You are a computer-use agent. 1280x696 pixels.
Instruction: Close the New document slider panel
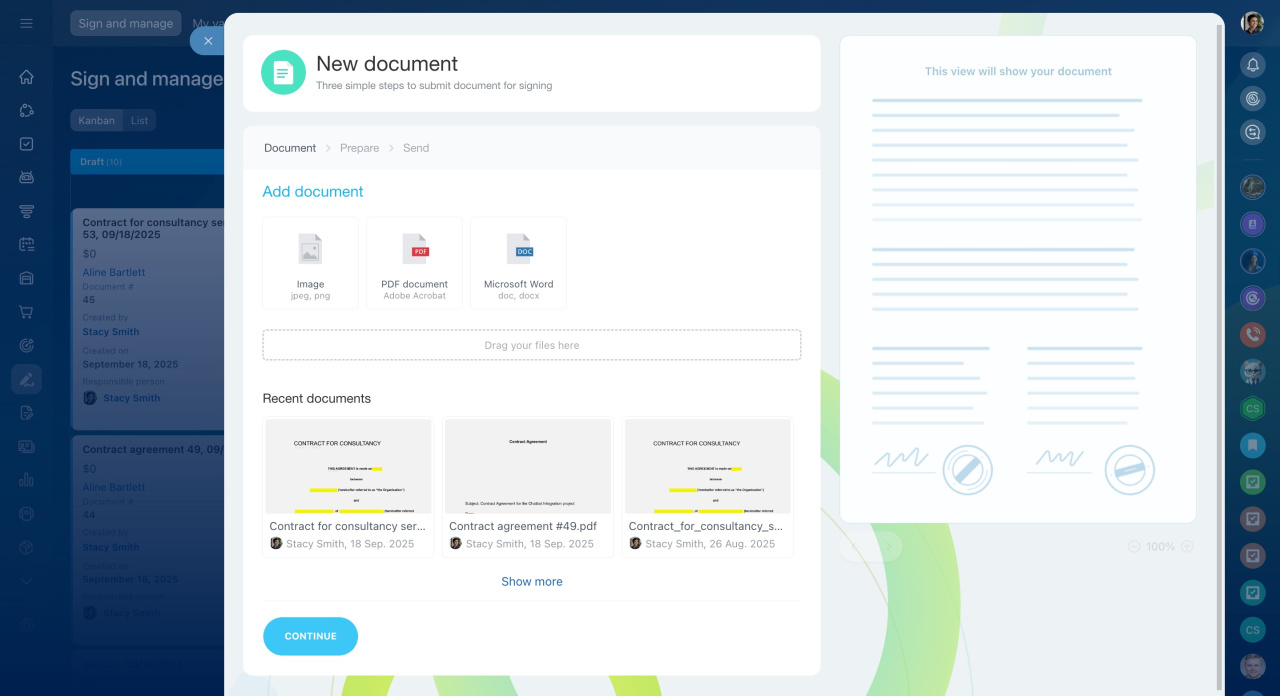208,41
